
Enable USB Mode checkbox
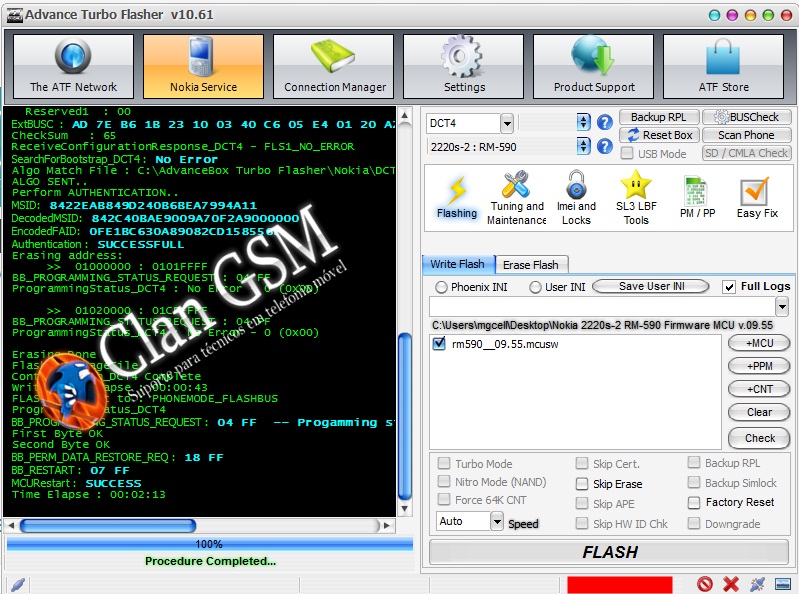click(627, 153)
